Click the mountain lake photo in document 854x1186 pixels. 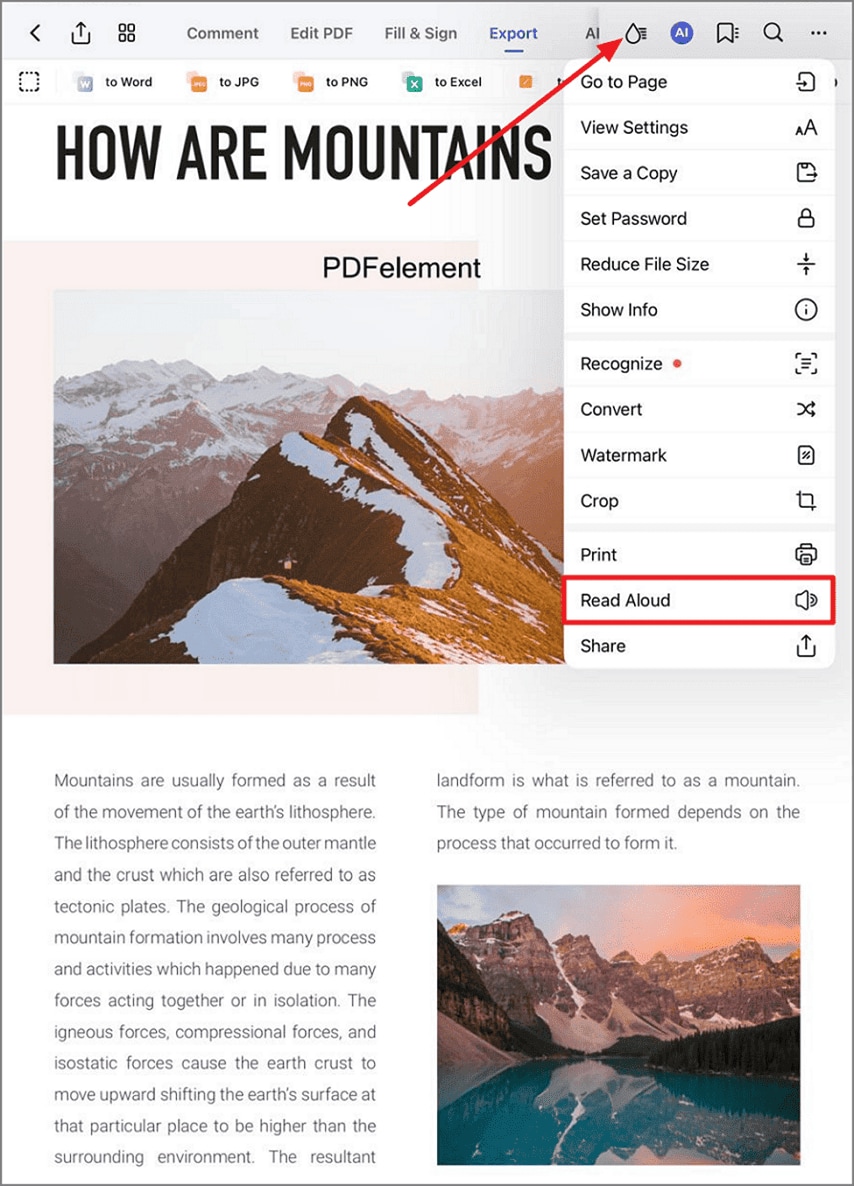(618, 1024)
